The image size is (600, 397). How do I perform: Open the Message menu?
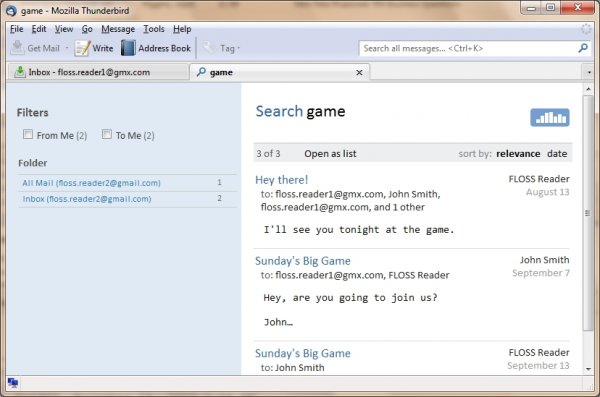[x=118, y=29]
